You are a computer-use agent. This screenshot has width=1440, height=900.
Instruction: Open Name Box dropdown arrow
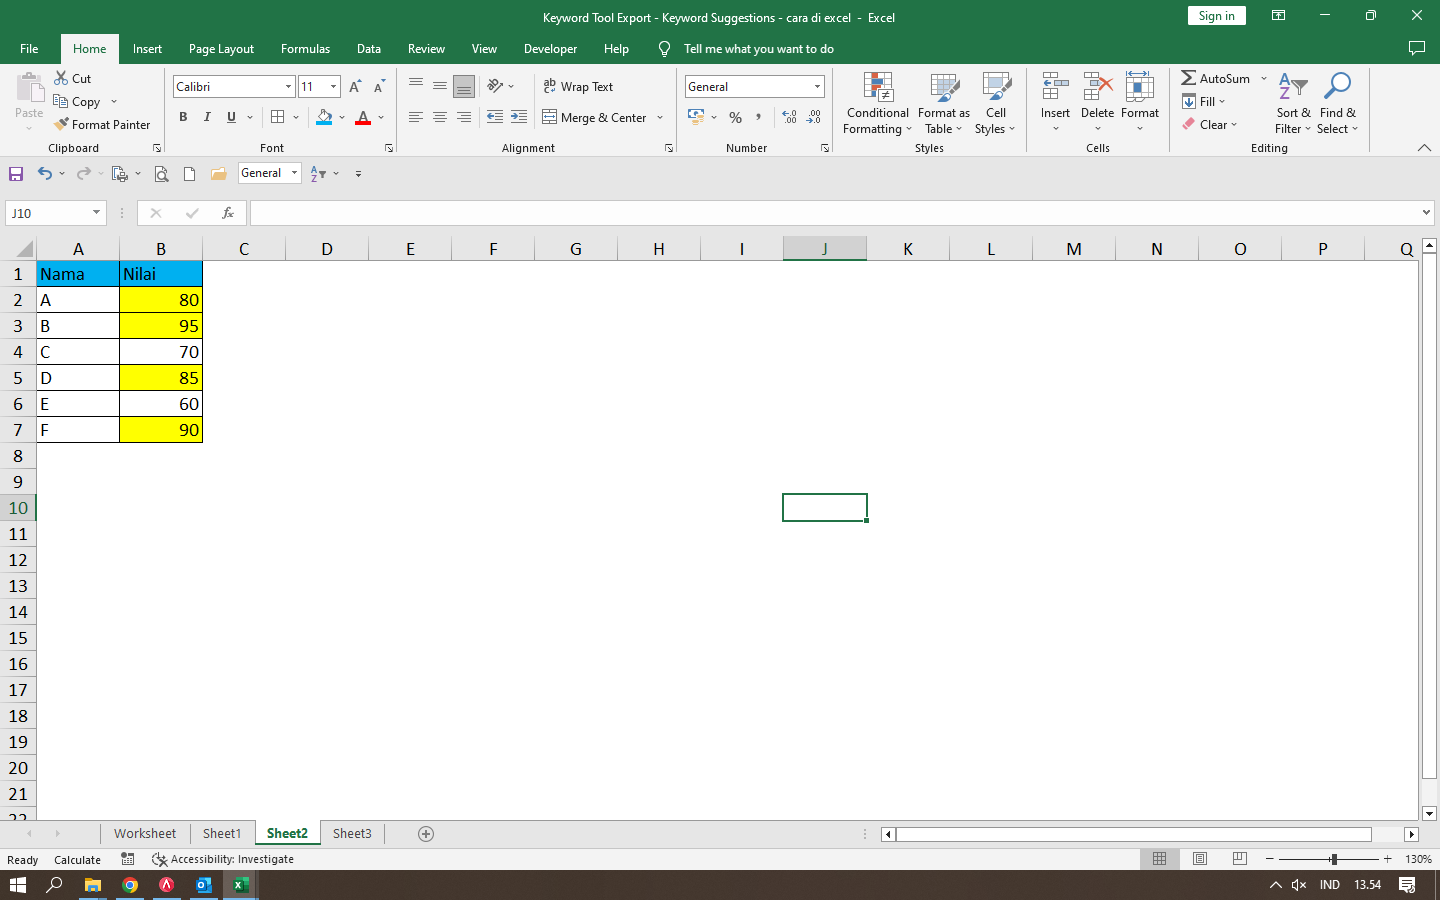point(97,213)
